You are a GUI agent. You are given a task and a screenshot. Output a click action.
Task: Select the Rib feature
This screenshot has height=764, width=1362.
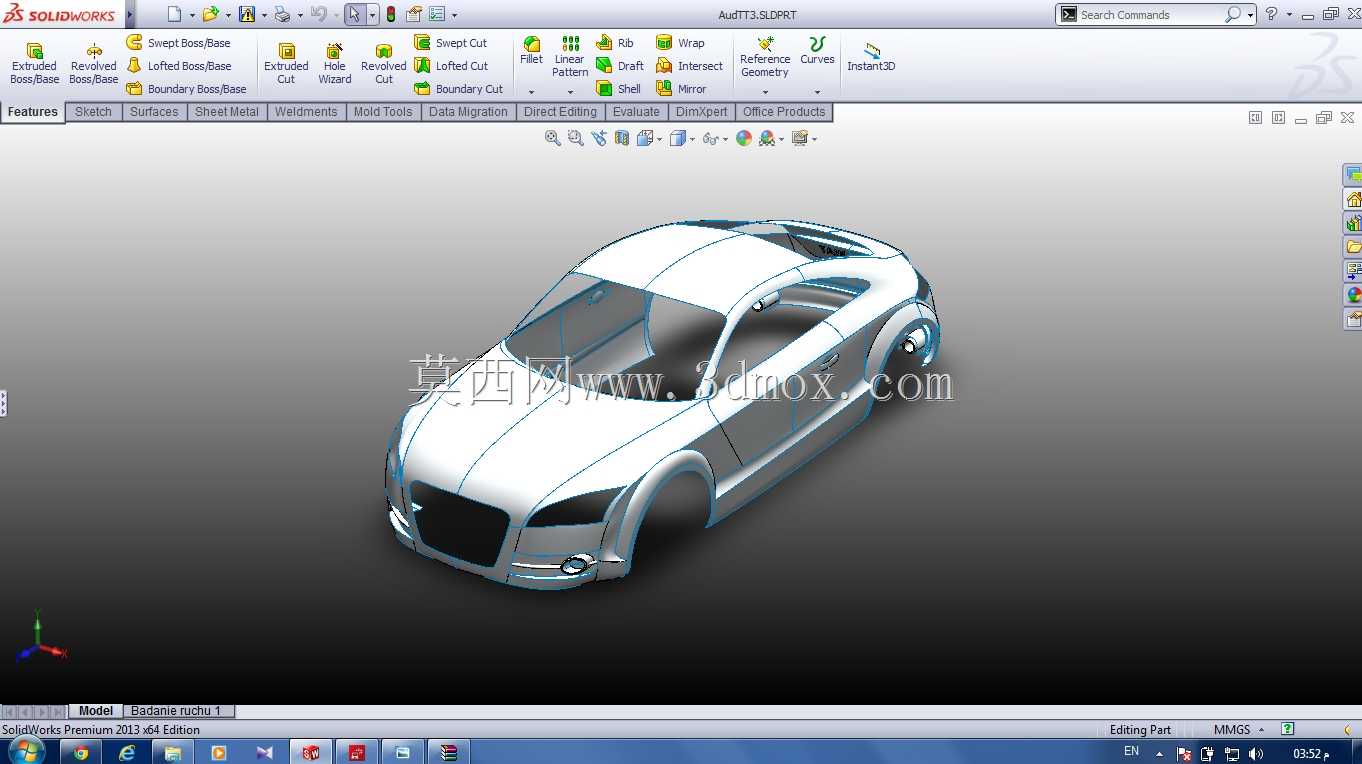[x=615, y=43]
